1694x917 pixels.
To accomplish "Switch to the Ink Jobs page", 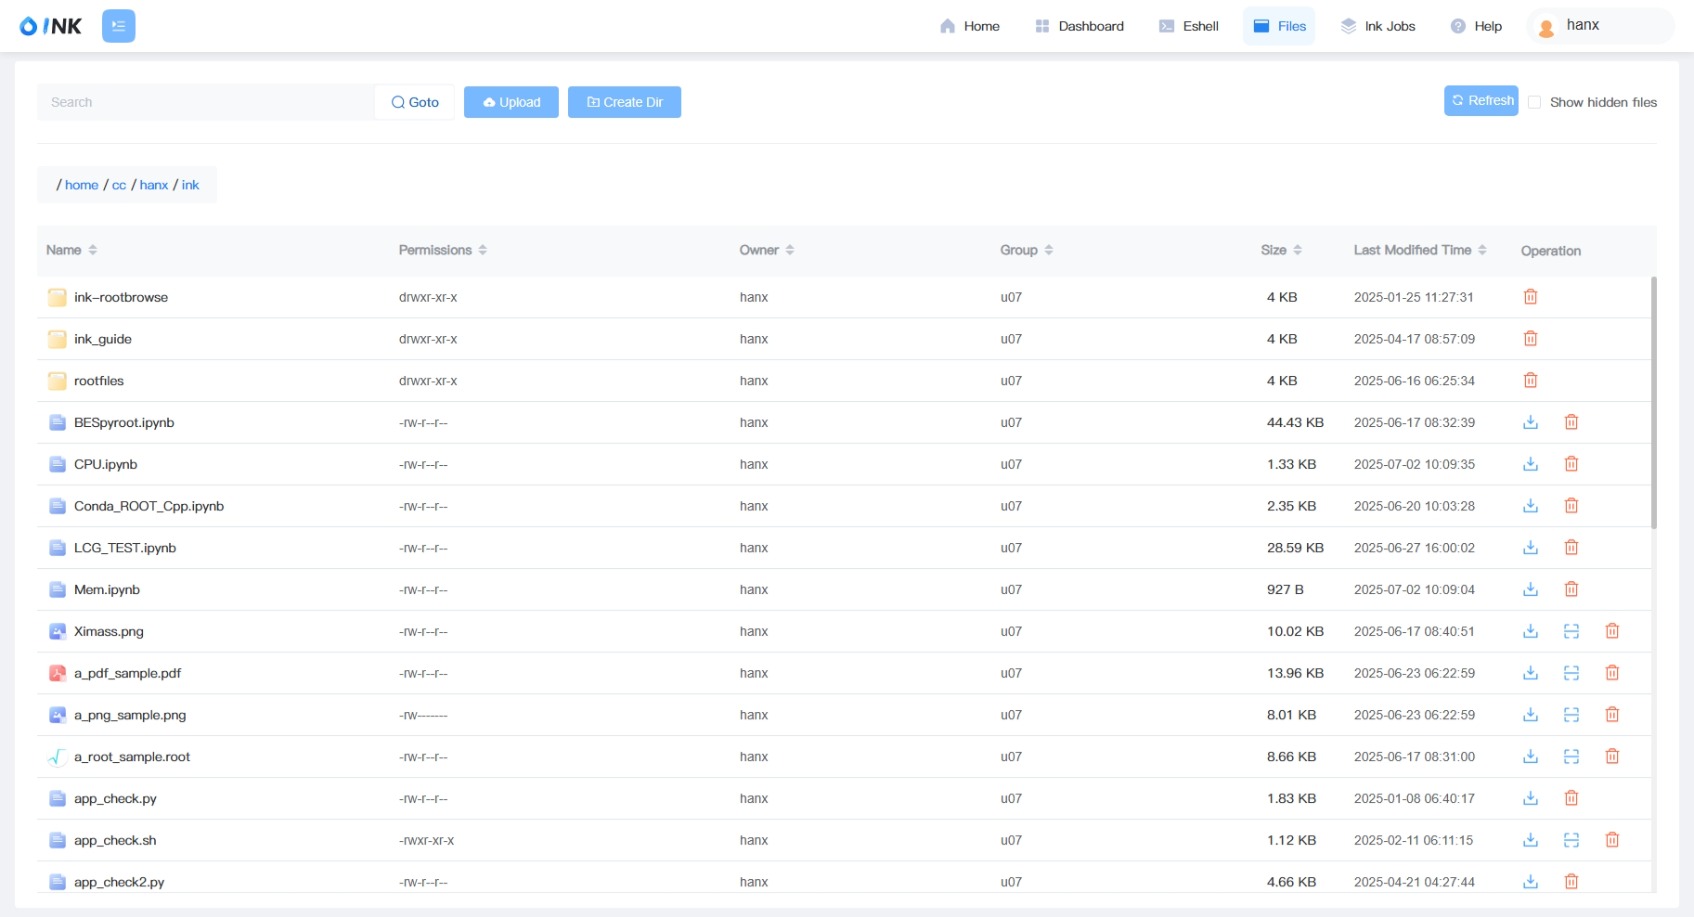I will (x=1378, y=26).
